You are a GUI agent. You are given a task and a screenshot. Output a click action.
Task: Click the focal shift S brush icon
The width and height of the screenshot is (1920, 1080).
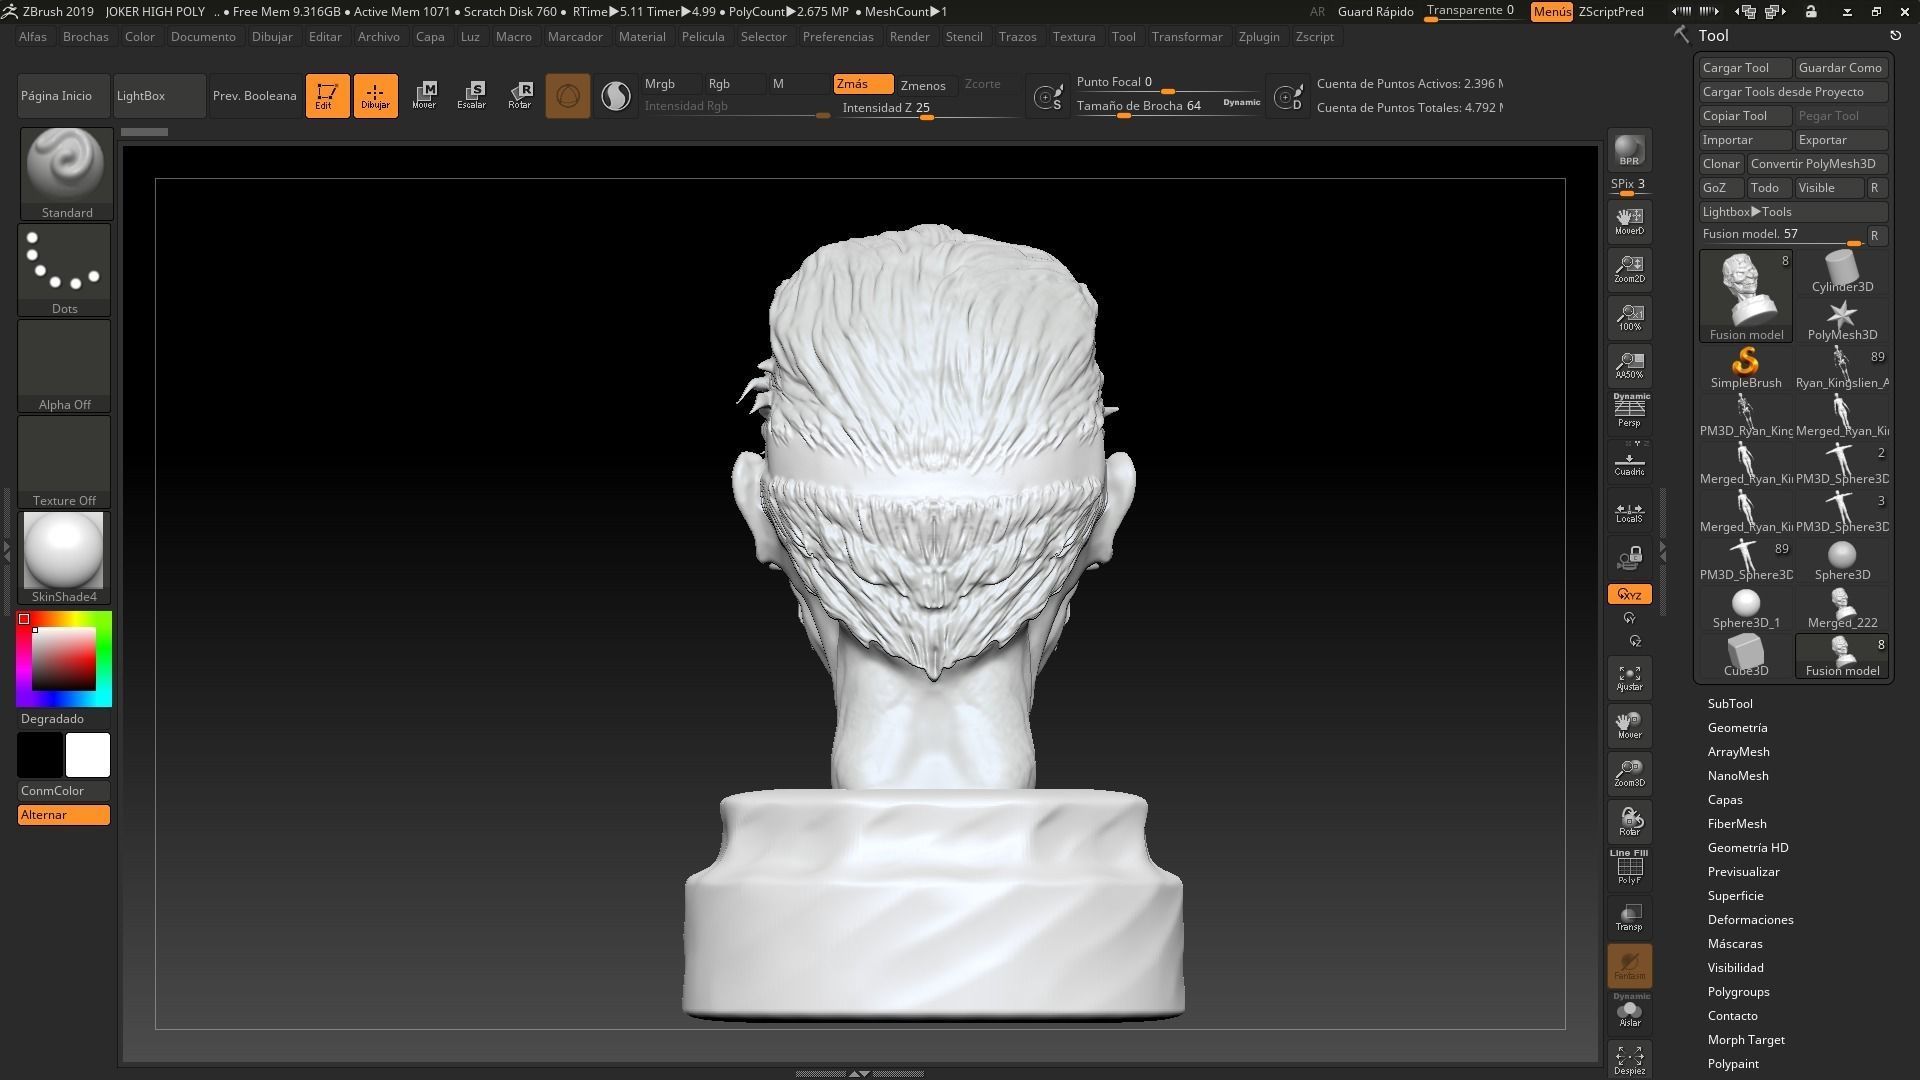point(1048,97)
